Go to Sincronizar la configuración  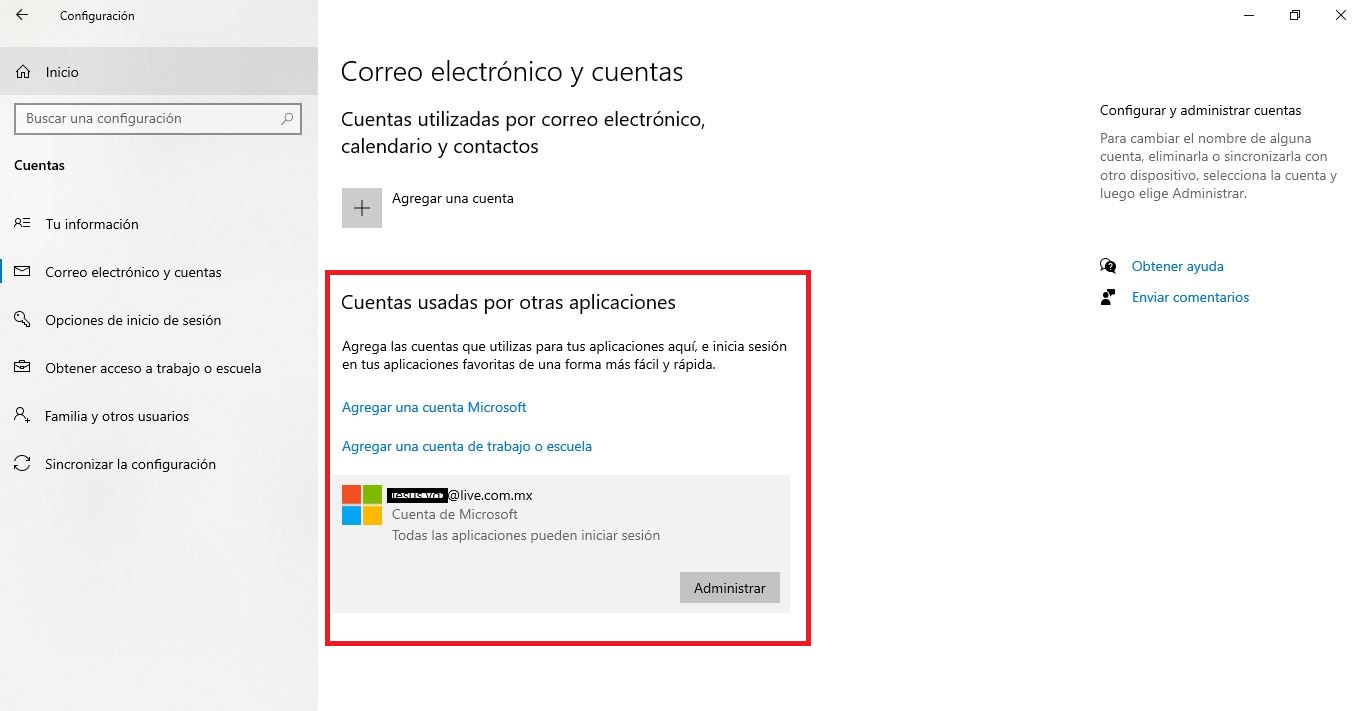[x=130, y=464]
